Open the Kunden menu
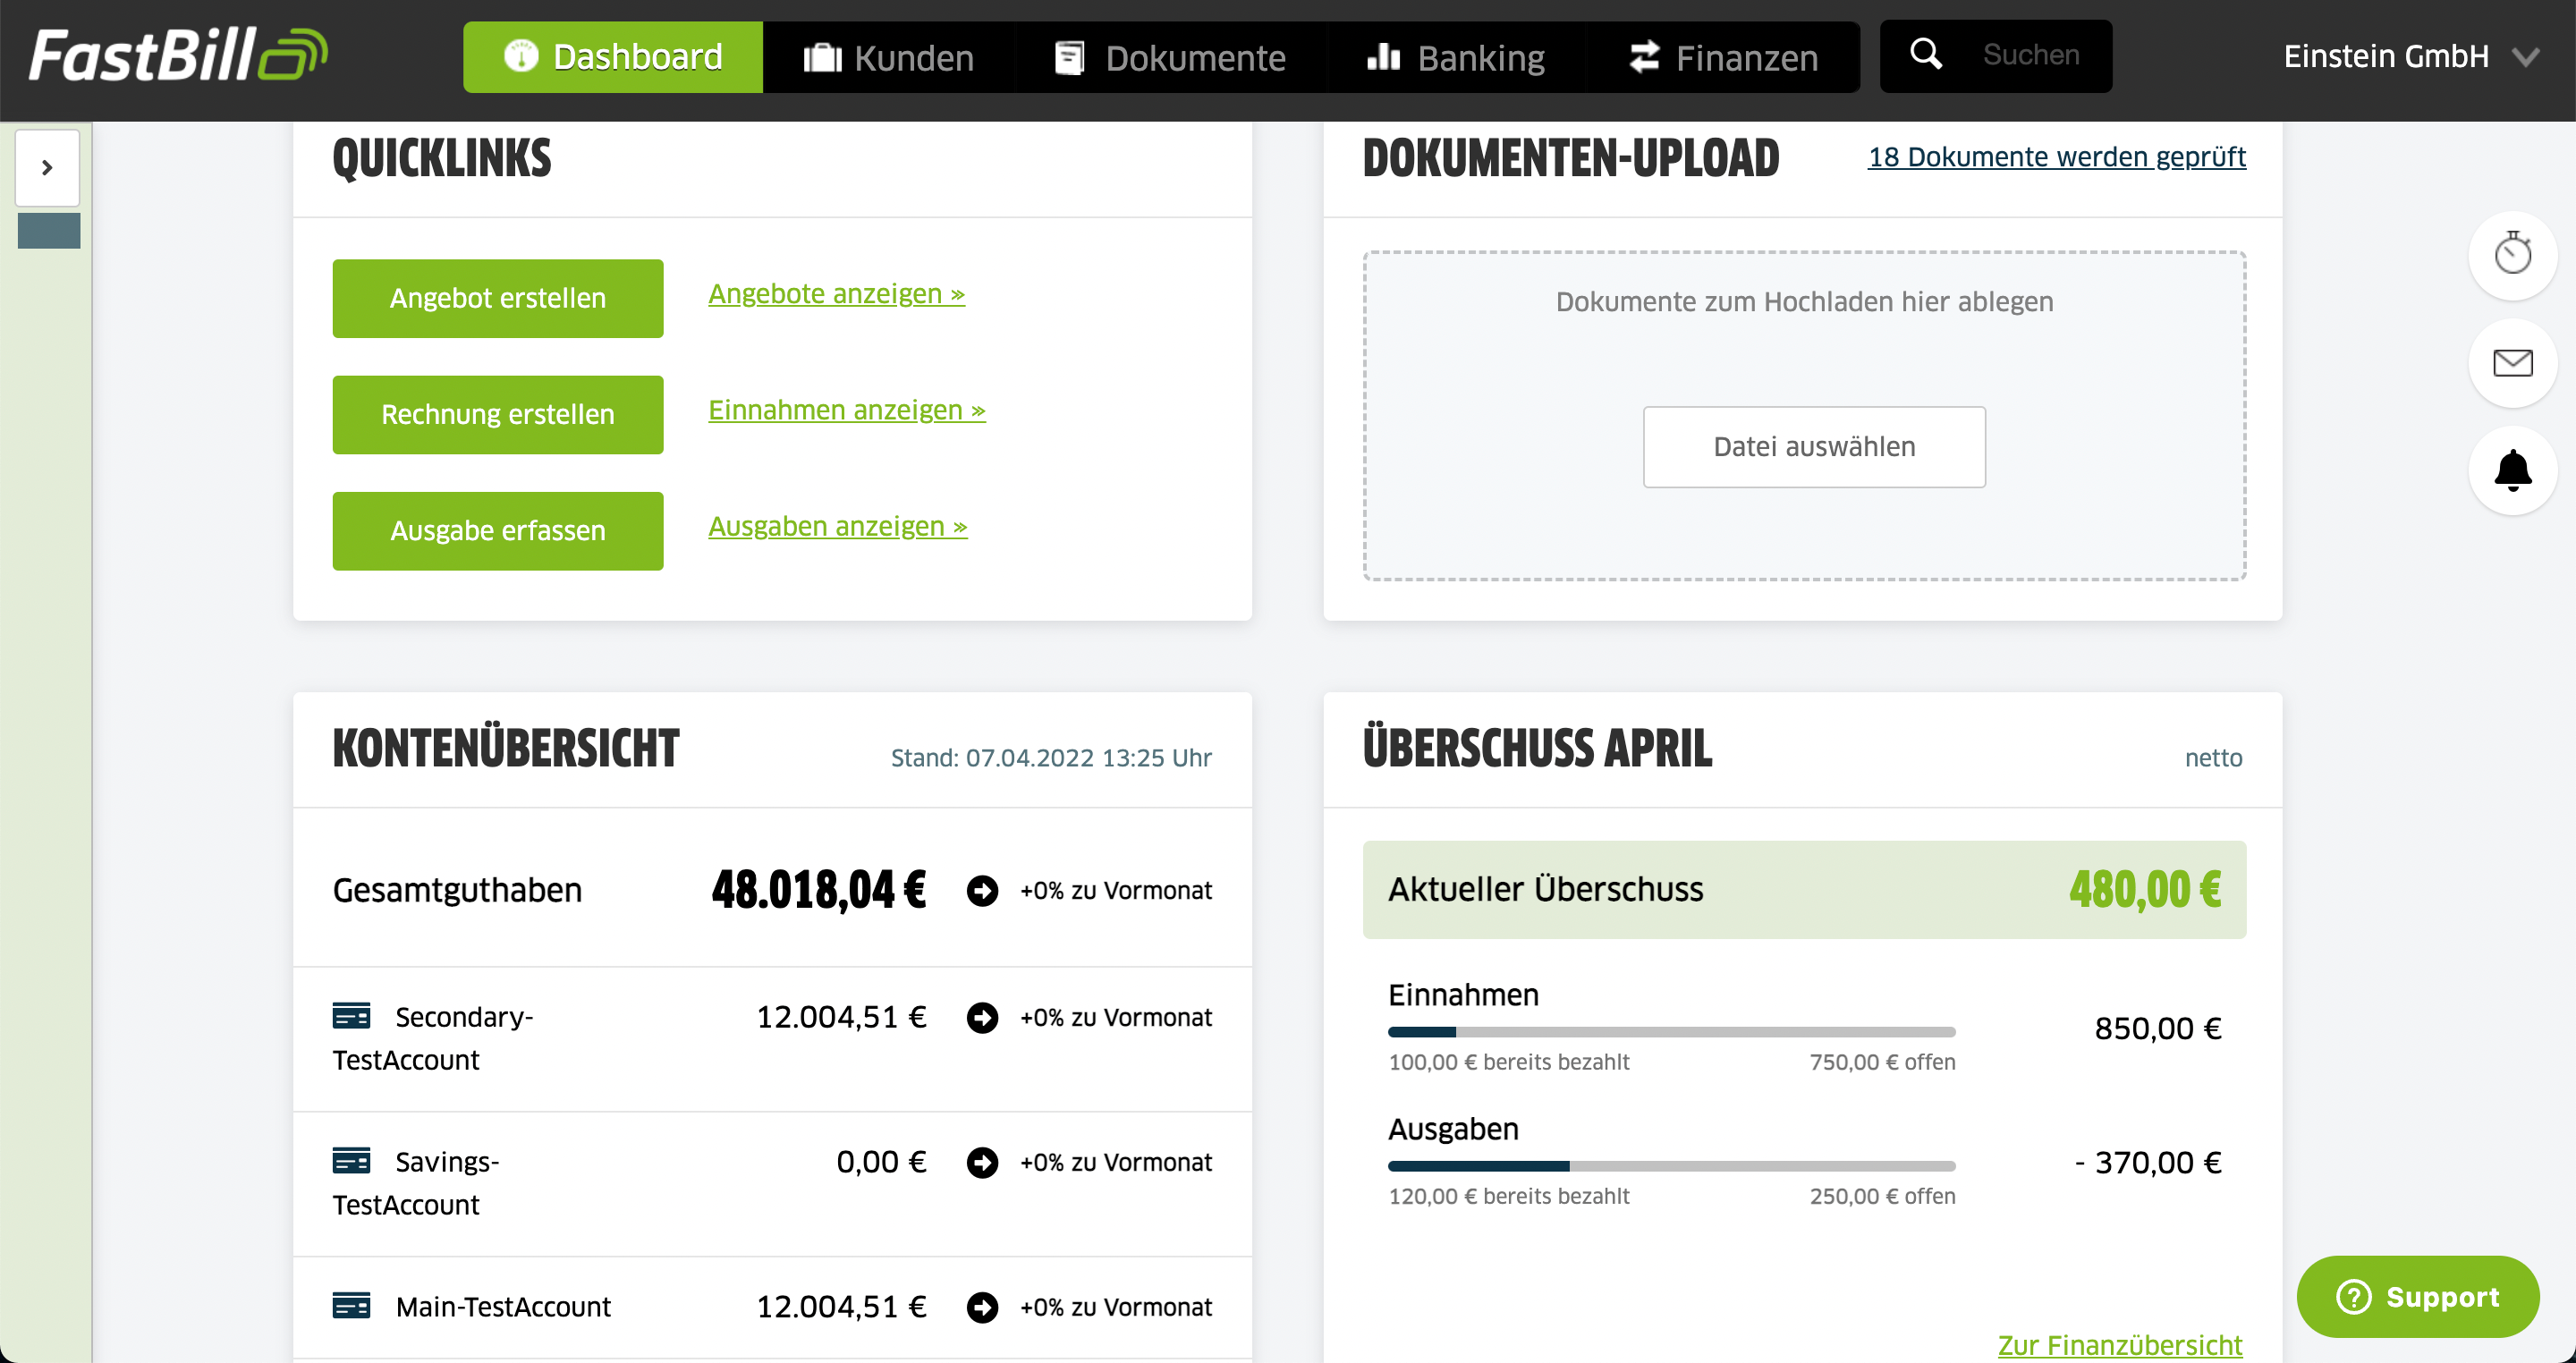2576x1363 pixels. [888, 58]
